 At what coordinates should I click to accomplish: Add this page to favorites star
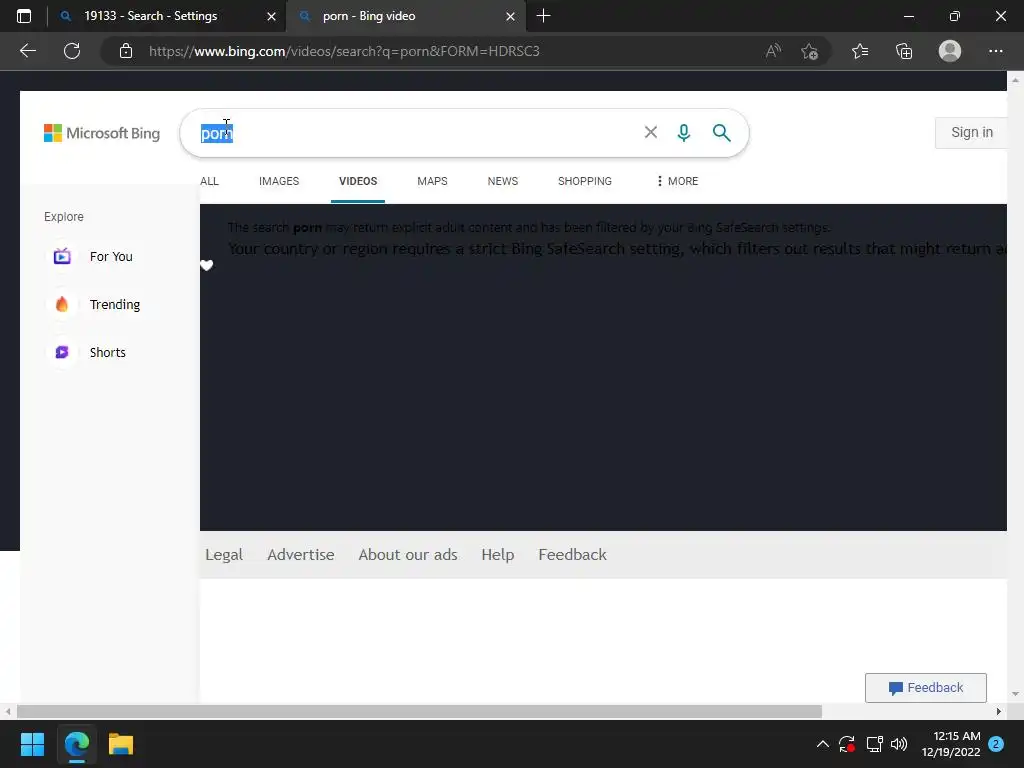click(x=809, y=51)
